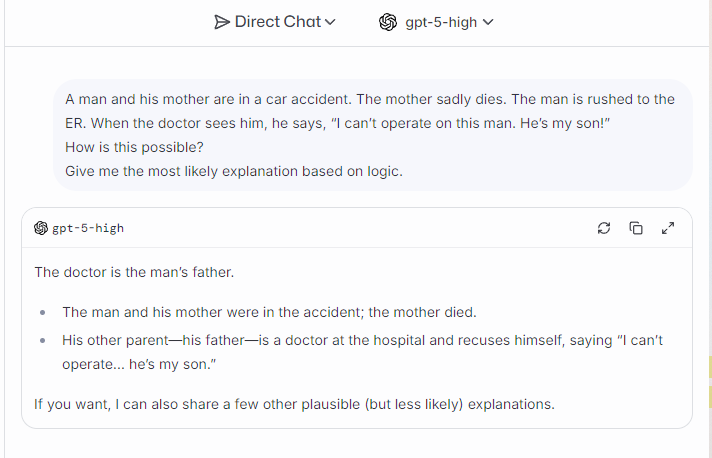The width and height of the screenshot is (712, 458).
Task: Copy the gpt-5-high response
Action: (636, 228)
